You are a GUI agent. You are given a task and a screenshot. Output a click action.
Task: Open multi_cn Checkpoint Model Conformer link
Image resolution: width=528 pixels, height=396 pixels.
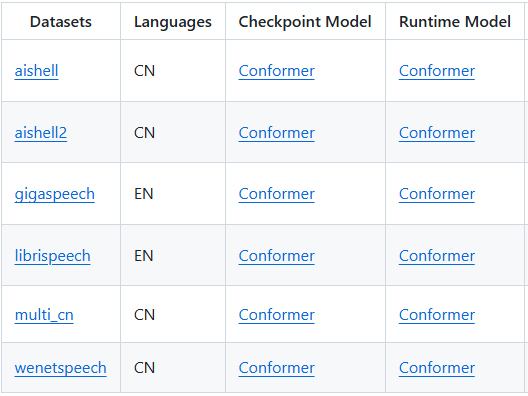[x=276, y=315]
